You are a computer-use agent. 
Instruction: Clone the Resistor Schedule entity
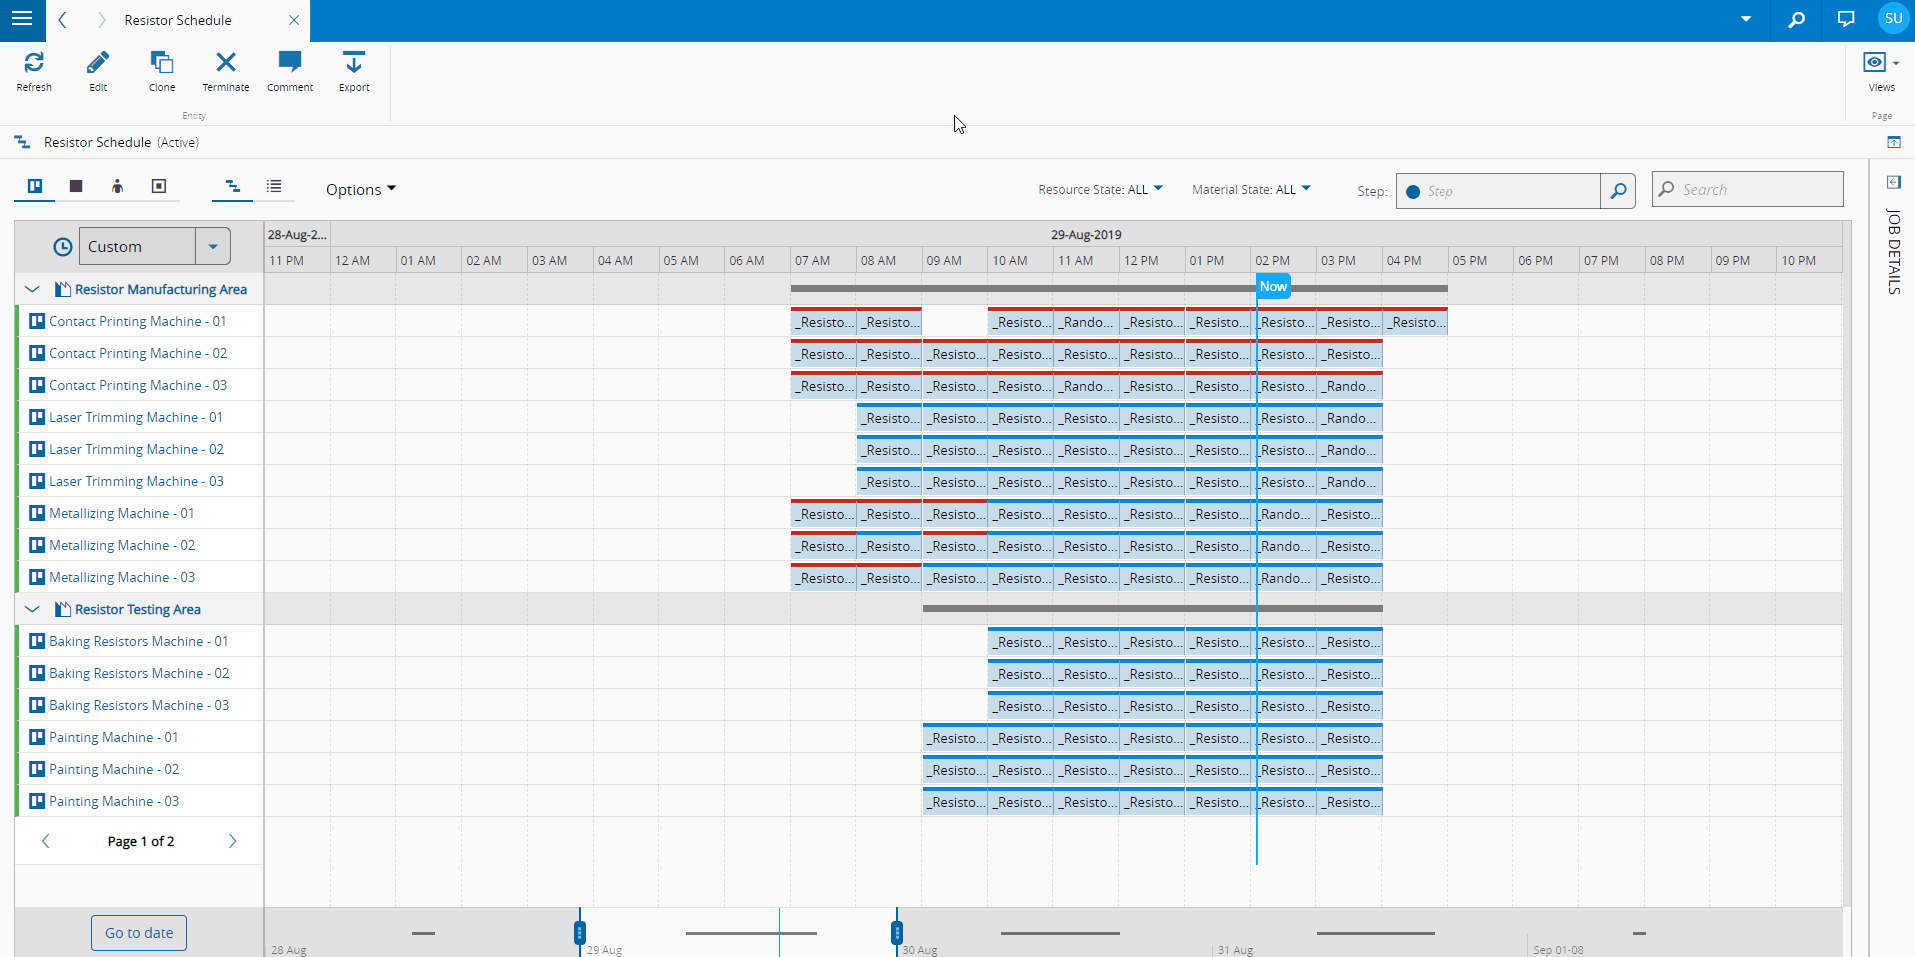point(162,63)
